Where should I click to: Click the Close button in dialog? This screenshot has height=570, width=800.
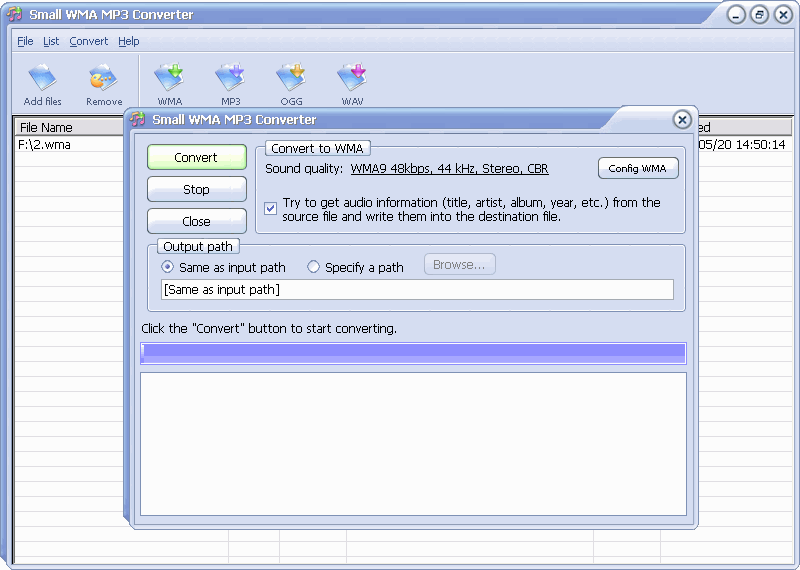pos(196,221)
